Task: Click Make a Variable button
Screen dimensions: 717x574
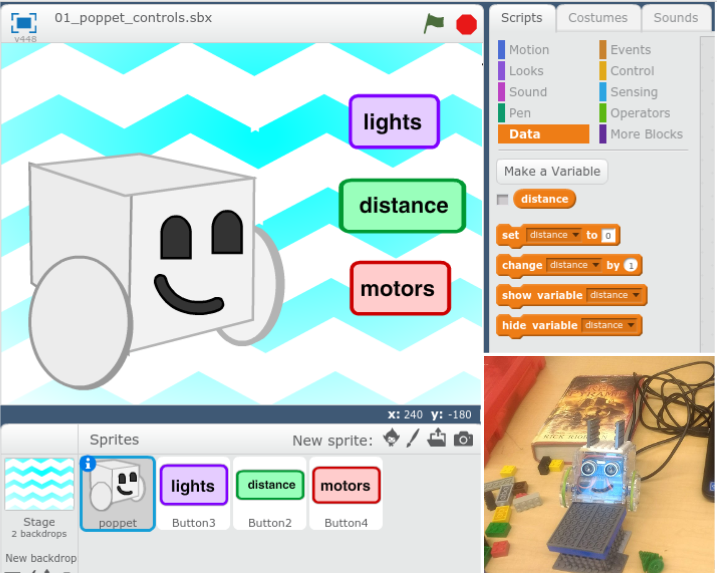Action: (552, 172)
